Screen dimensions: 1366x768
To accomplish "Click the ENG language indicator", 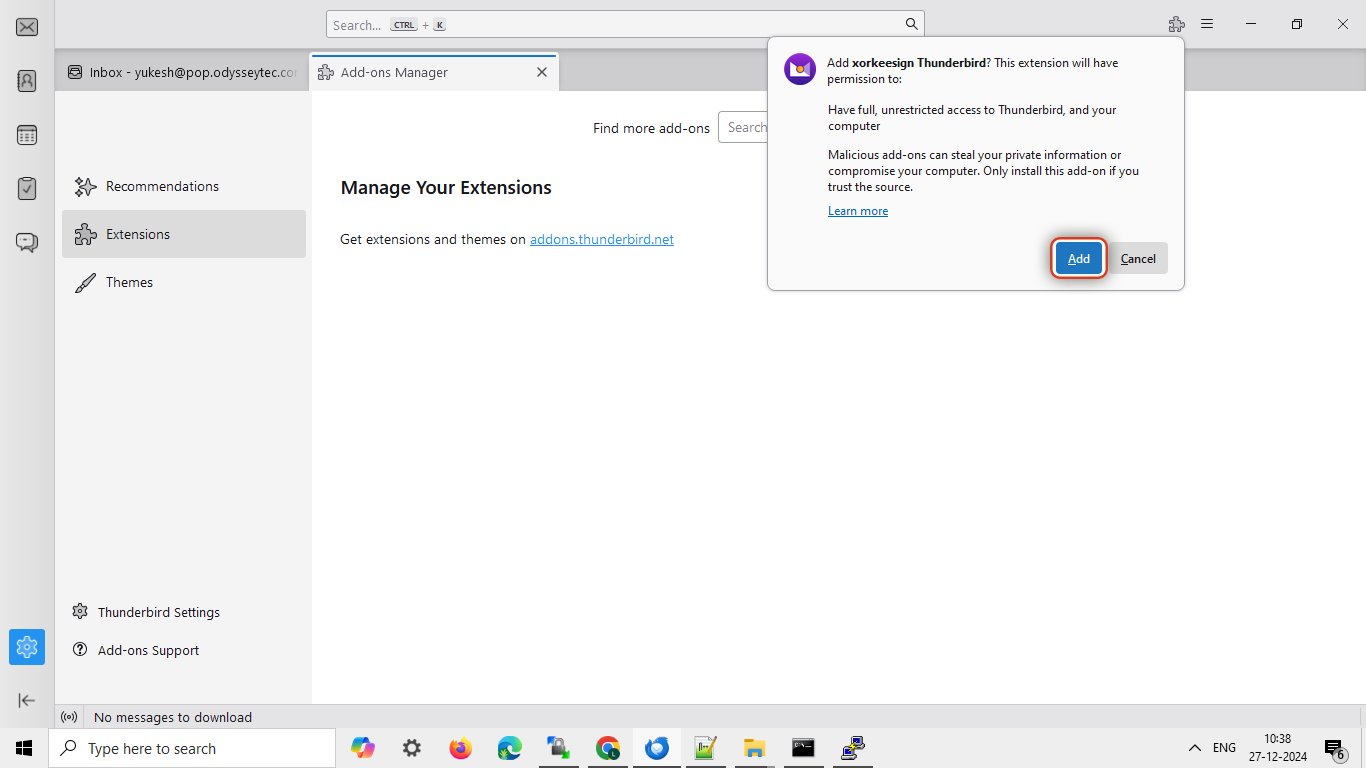I will [1224, 748].
